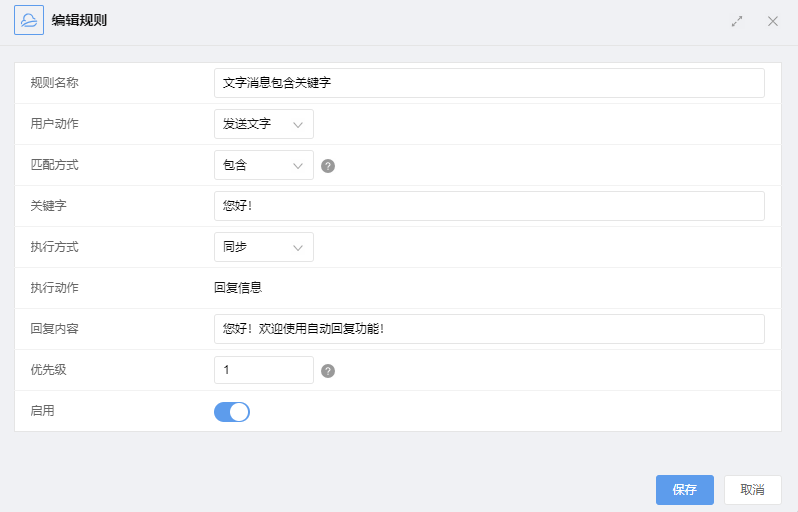Click the chevron arrow in the 包含 select

point(298,166)
